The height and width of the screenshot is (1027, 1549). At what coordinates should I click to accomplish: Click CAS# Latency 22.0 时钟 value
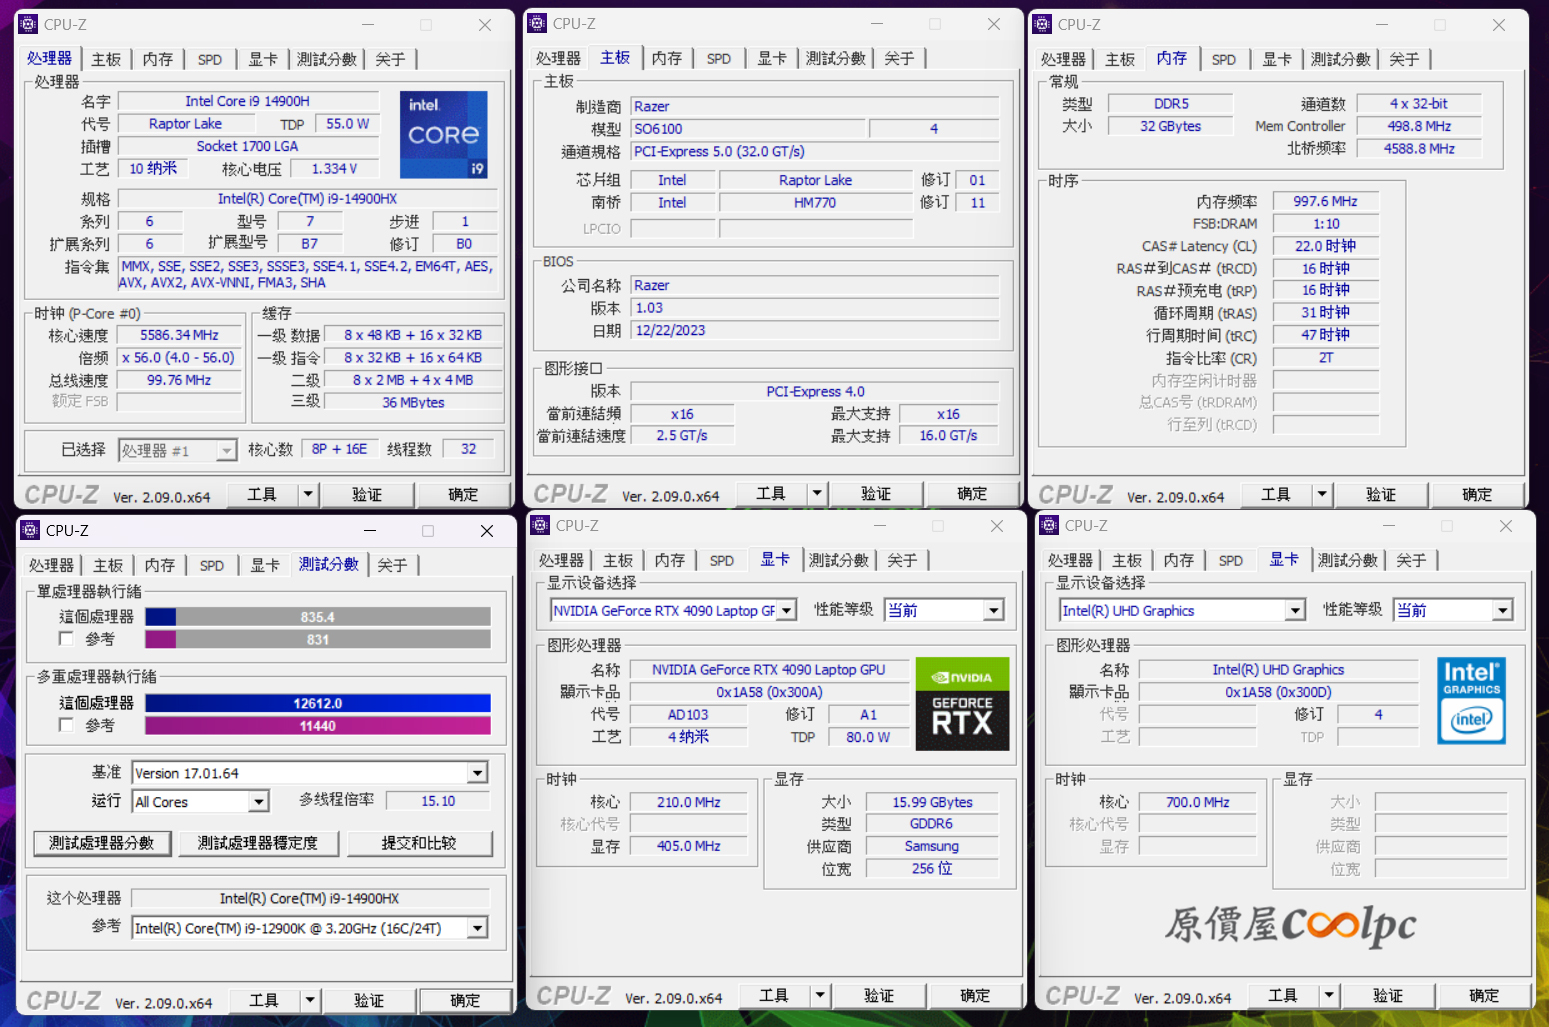[1326, 246]
